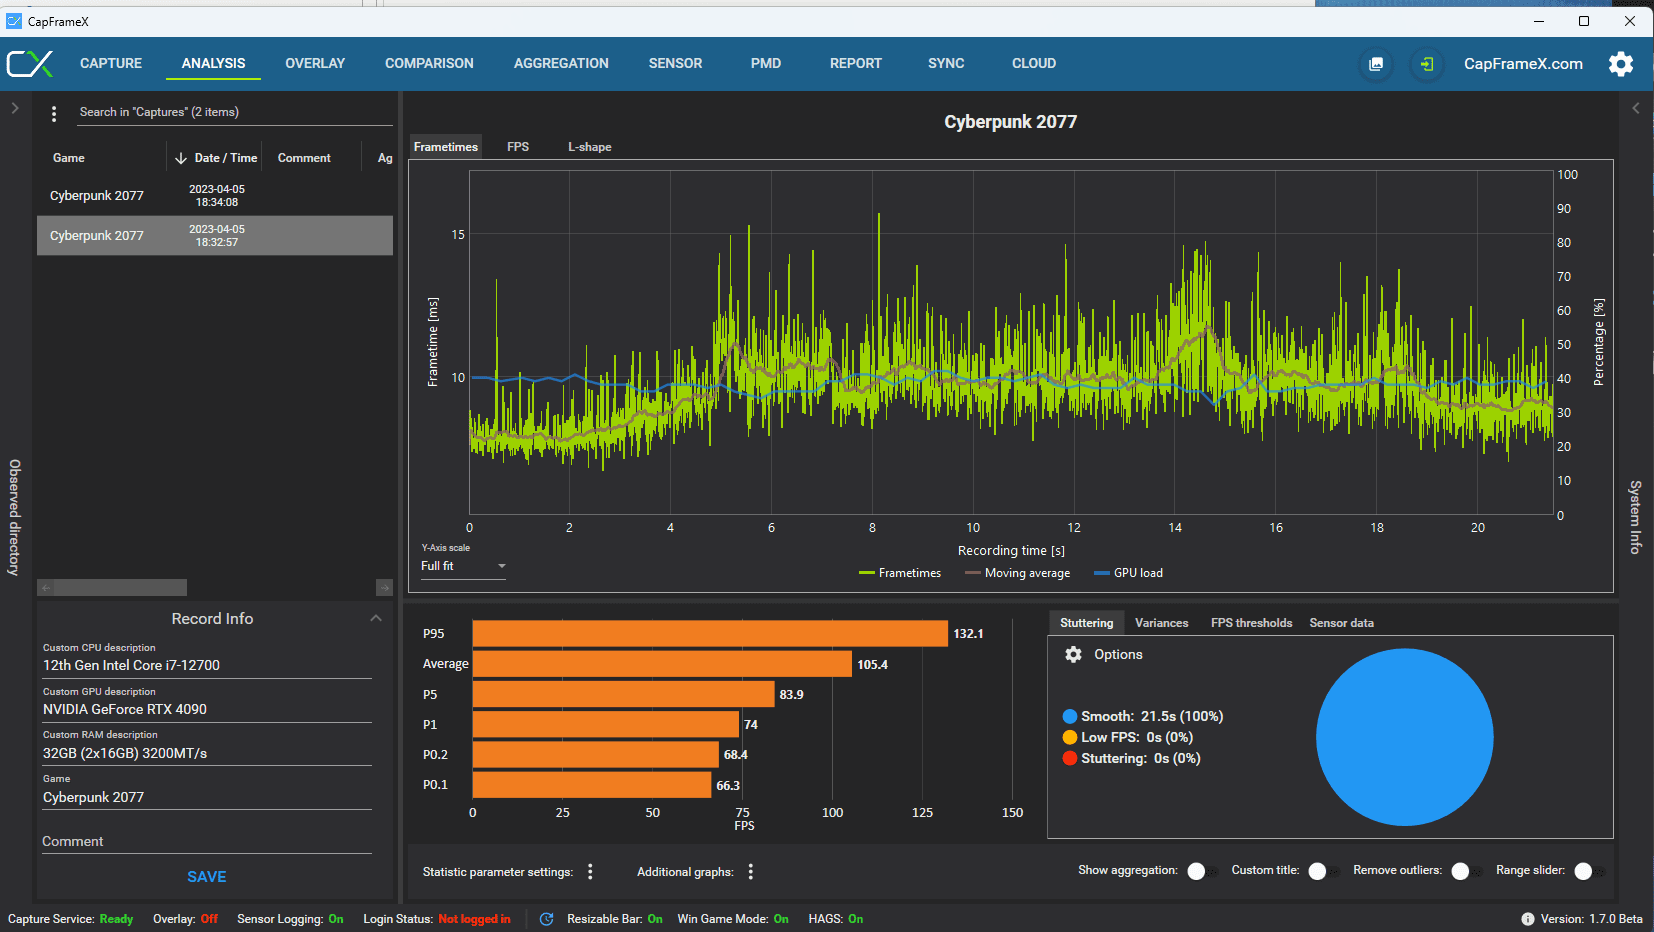The height and width of the screenshot is (932, 1654).
Task: Toggle Moving average series in legend
Action: click(1017, 573)
